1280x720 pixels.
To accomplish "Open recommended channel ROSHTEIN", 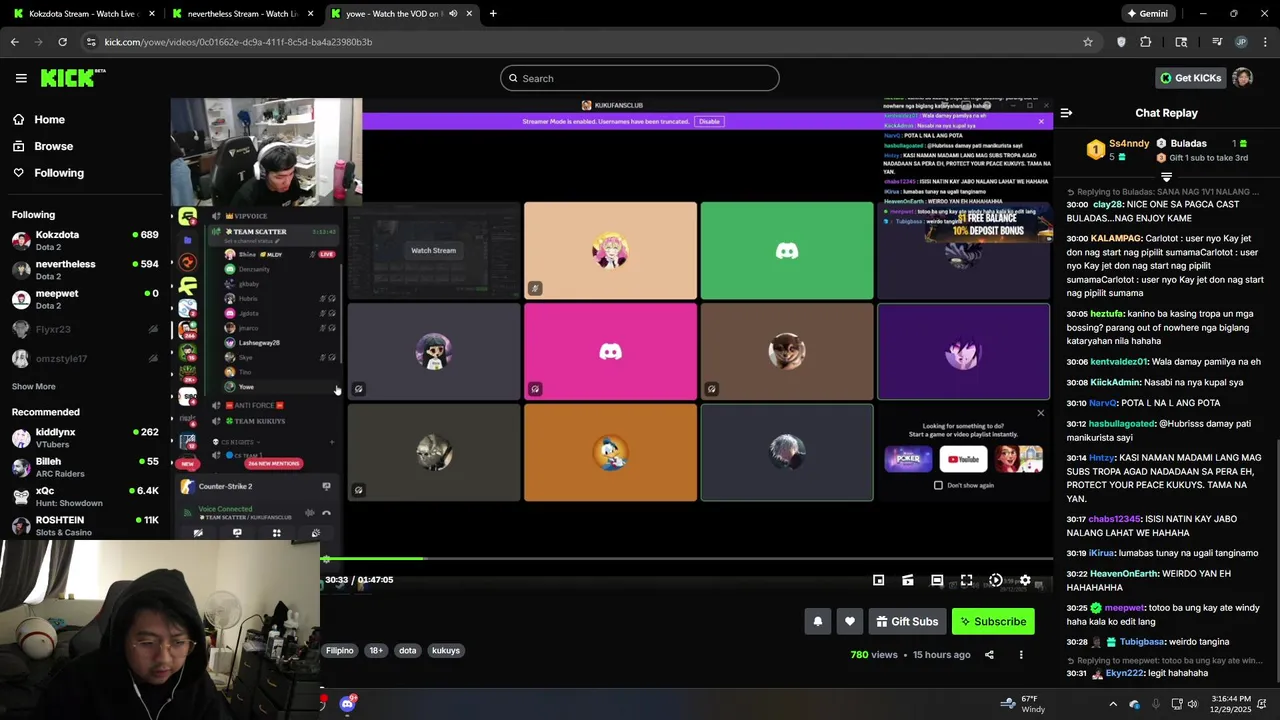I will [x=85, y=526].
